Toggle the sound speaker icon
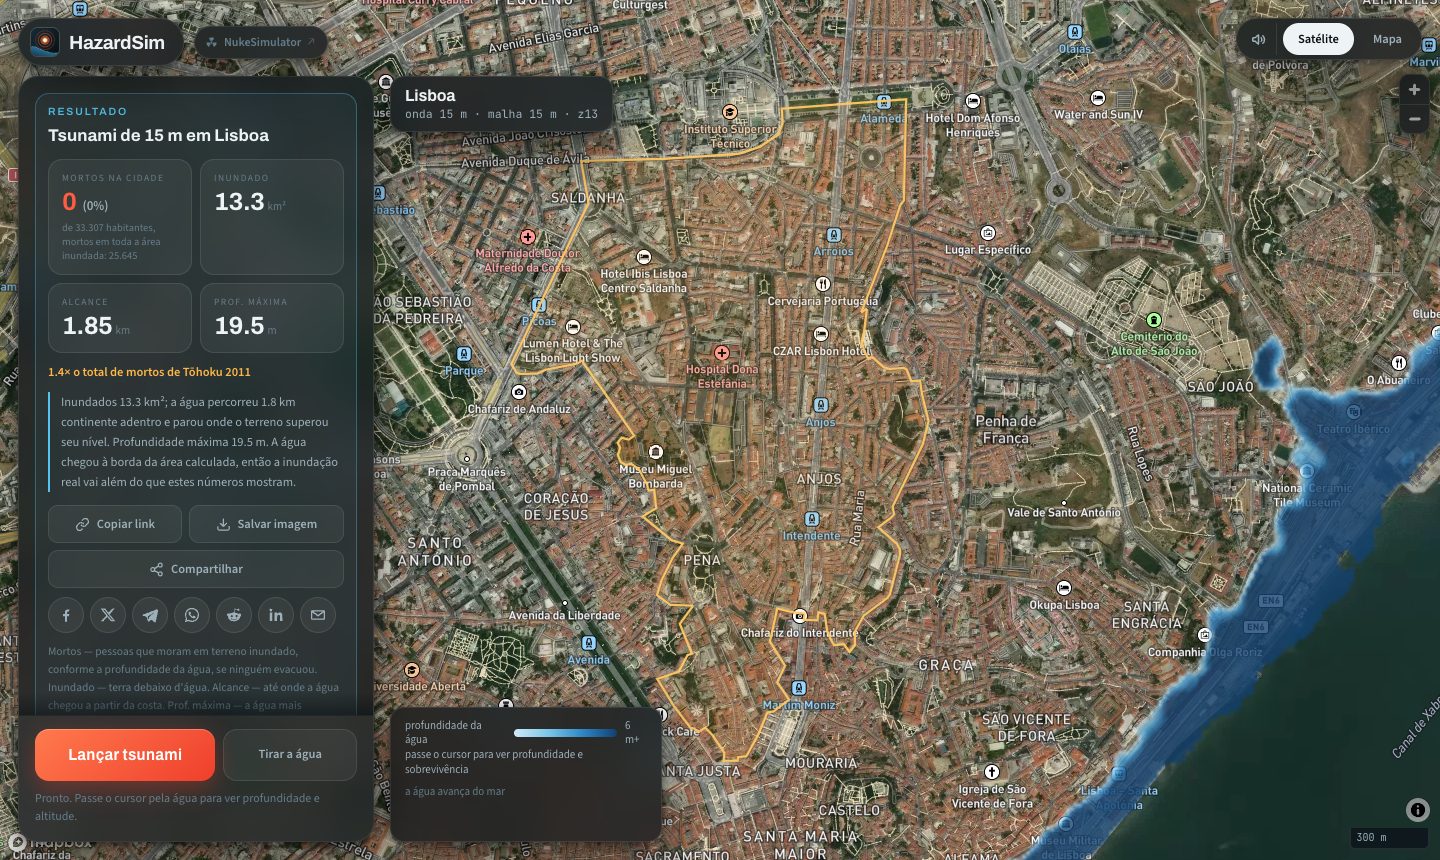This screenshot has width=1440, height=860. (x=1259, y=39)
